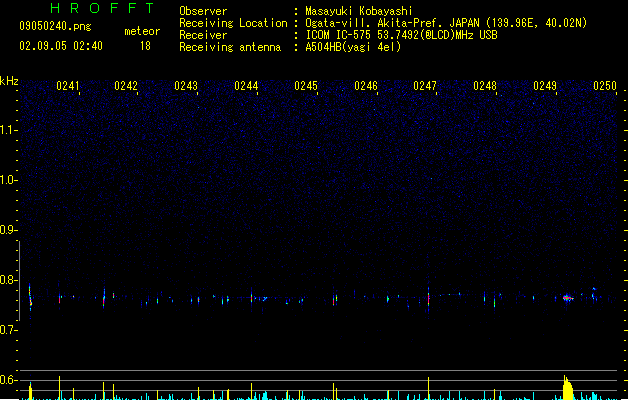Click the date stamp 02.09.05 02:40
629x400 pixels.
(61, 46)
